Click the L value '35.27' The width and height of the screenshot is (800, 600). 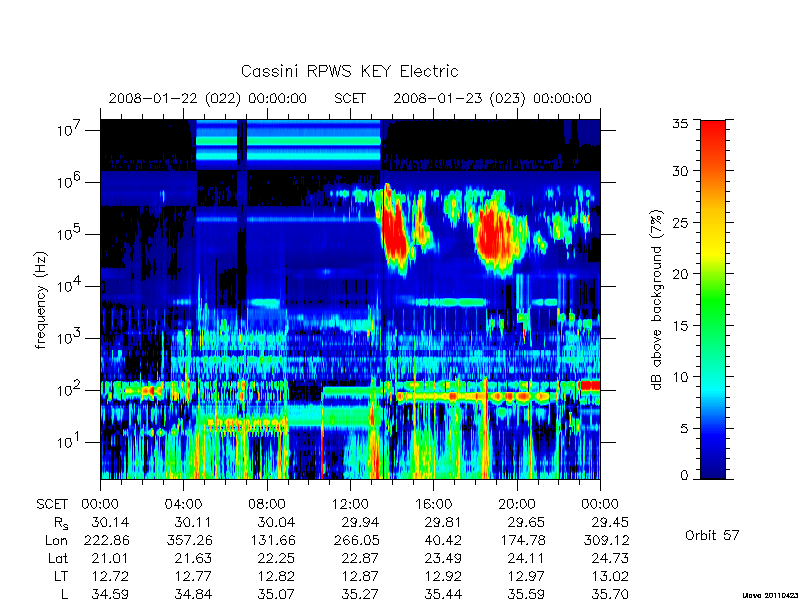[x=360, y=594]
